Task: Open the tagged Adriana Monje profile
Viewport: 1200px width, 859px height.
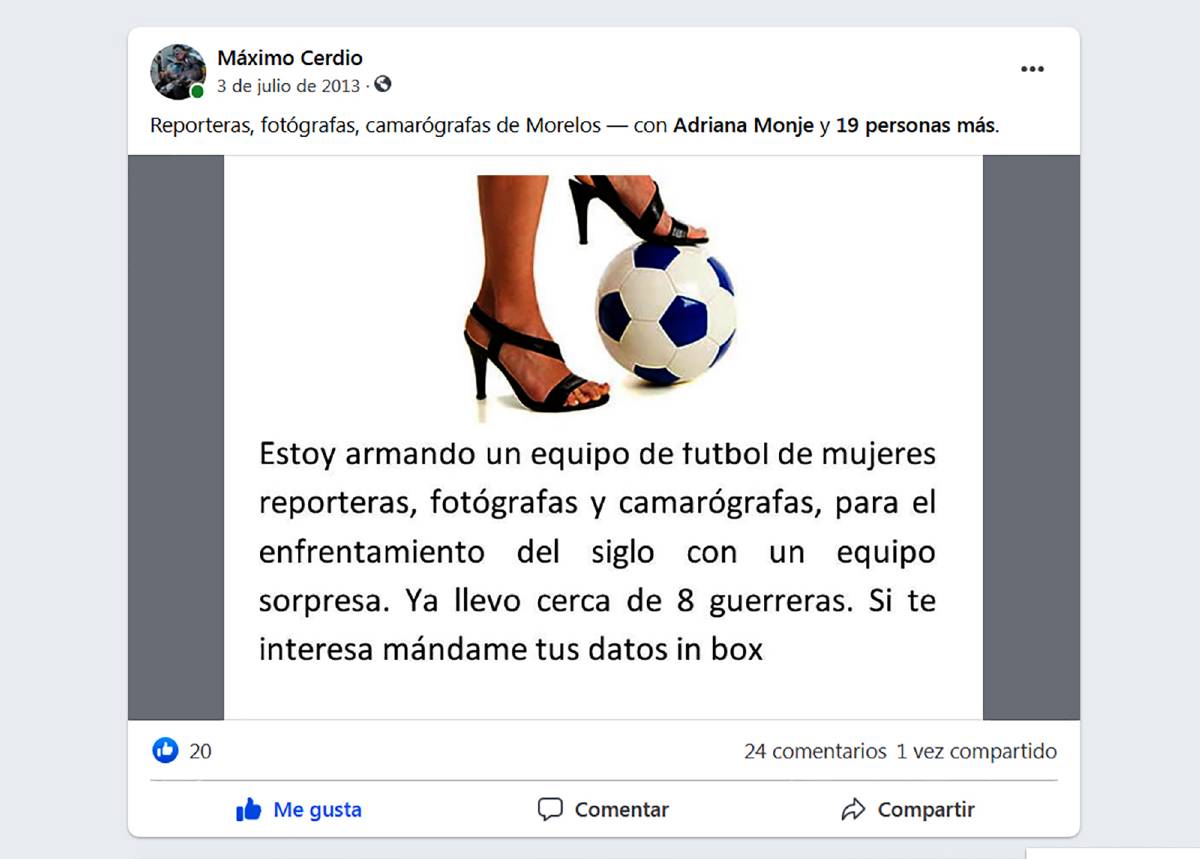Action: 743,126
